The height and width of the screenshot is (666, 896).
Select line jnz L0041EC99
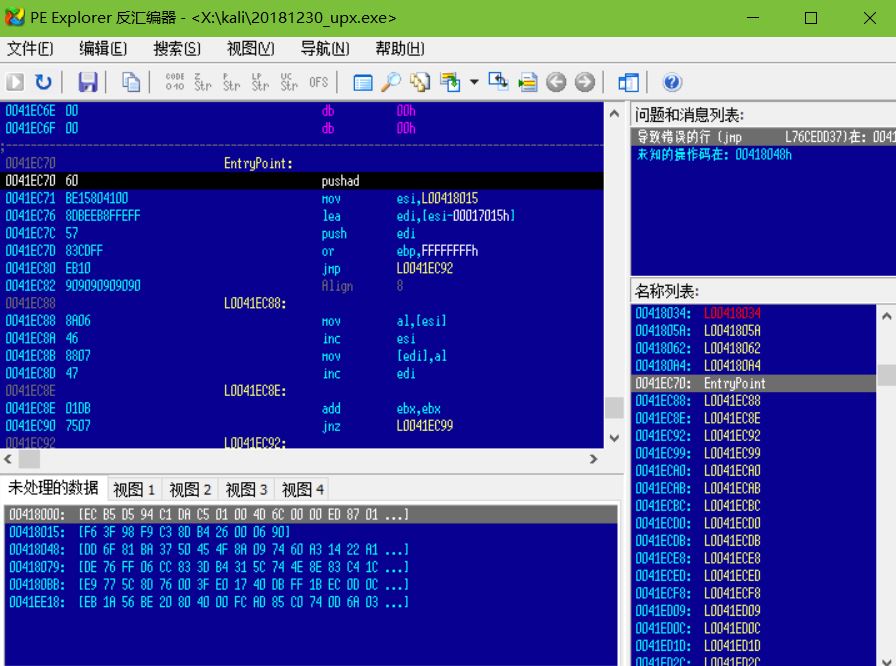[x=303, y=426]
